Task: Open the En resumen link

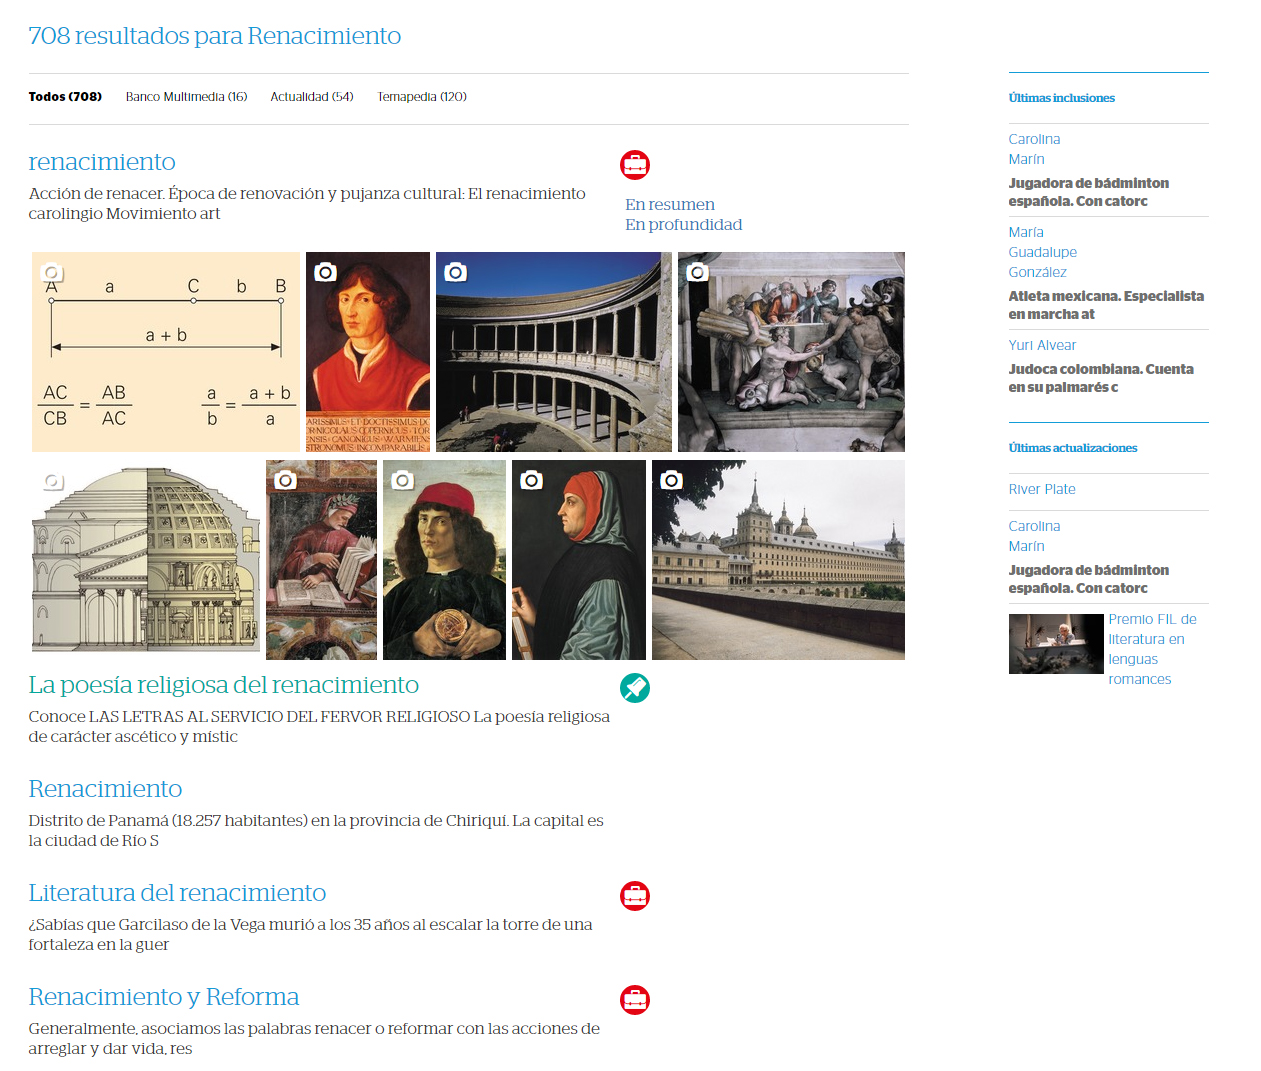Action: [670, 205]
